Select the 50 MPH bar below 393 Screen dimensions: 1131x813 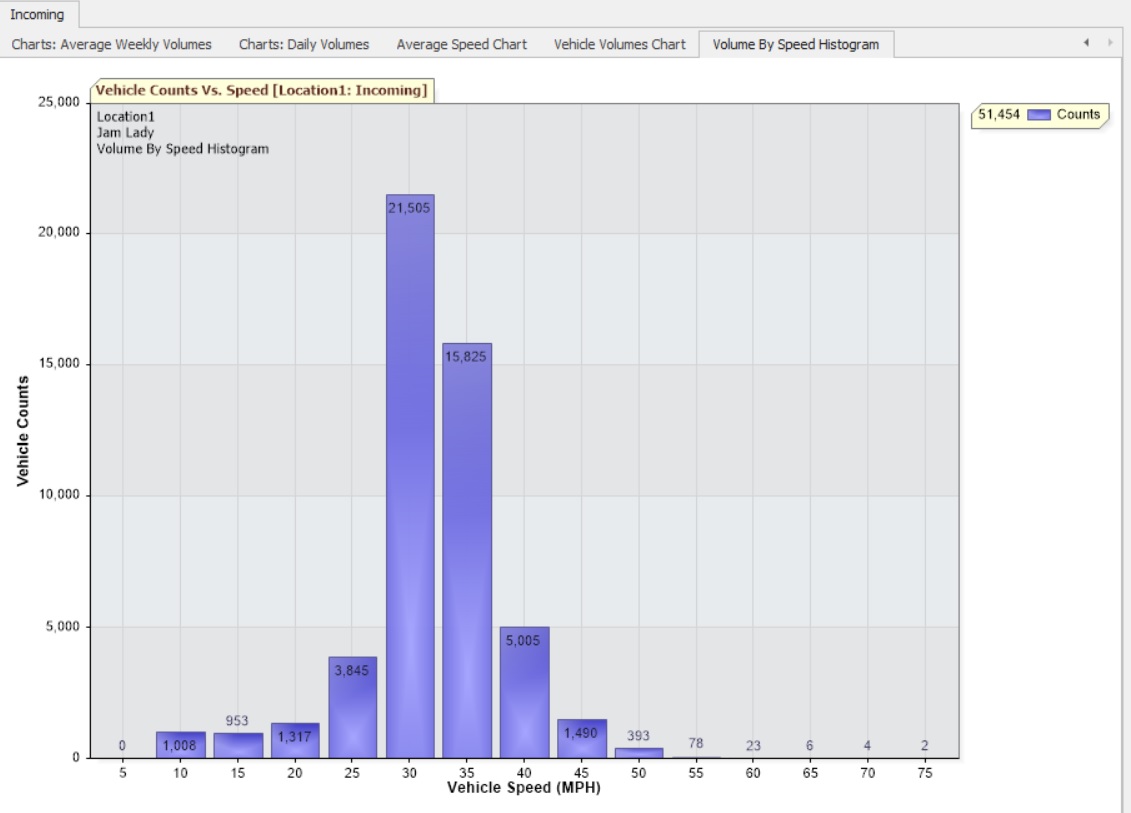tap(638, 752)
